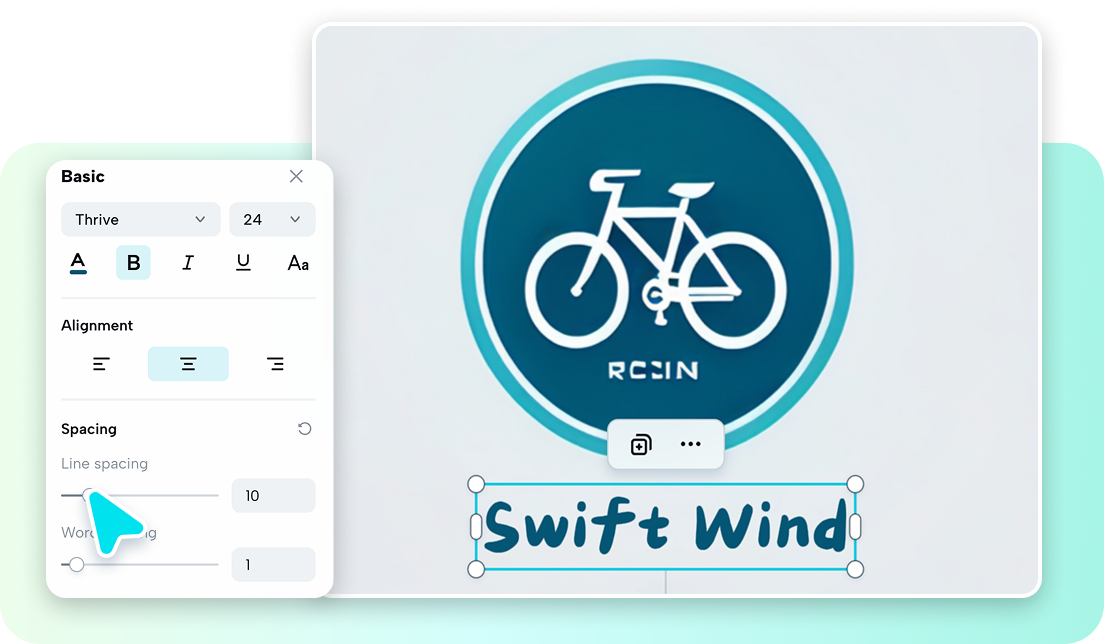
Task: Click the bottom-right handle of text box
Action: coord(855,569)
